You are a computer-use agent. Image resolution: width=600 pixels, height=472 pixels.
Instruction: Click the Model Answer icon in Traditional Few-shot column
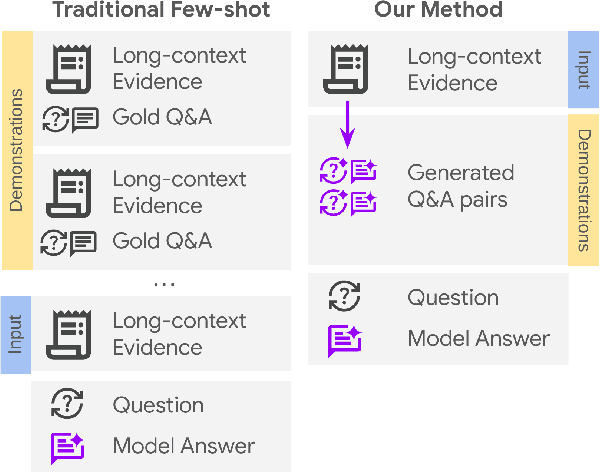pyautogui.click(x=69, y=445)
